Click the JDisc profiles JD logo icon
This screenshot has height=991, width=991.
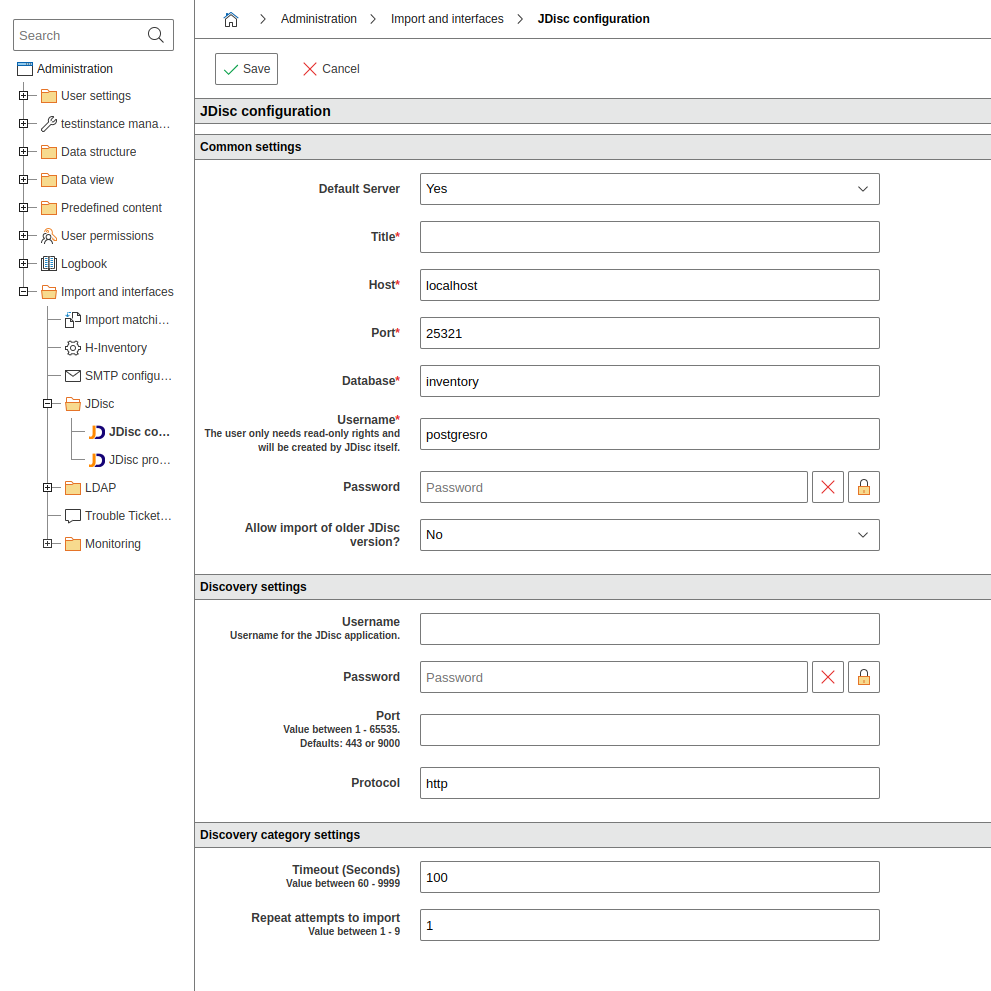[97, 460]
